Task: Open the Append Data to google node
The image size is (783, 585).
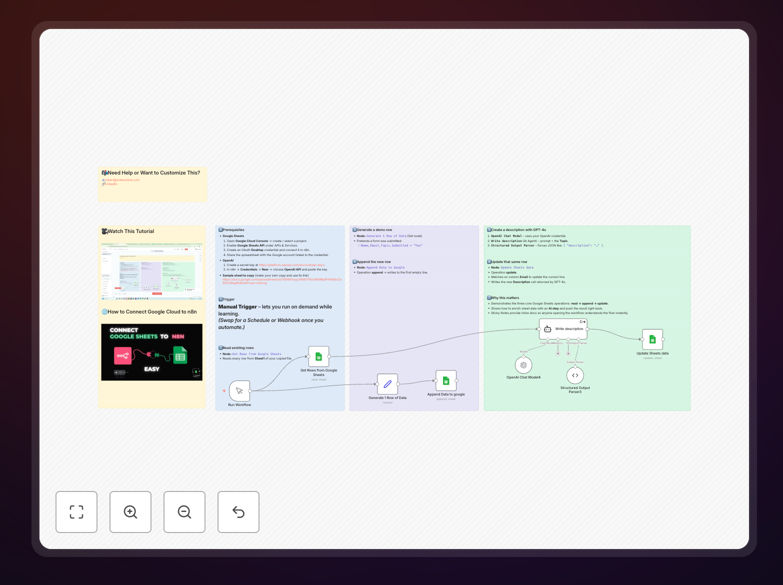Action: [x=446, y=381]
